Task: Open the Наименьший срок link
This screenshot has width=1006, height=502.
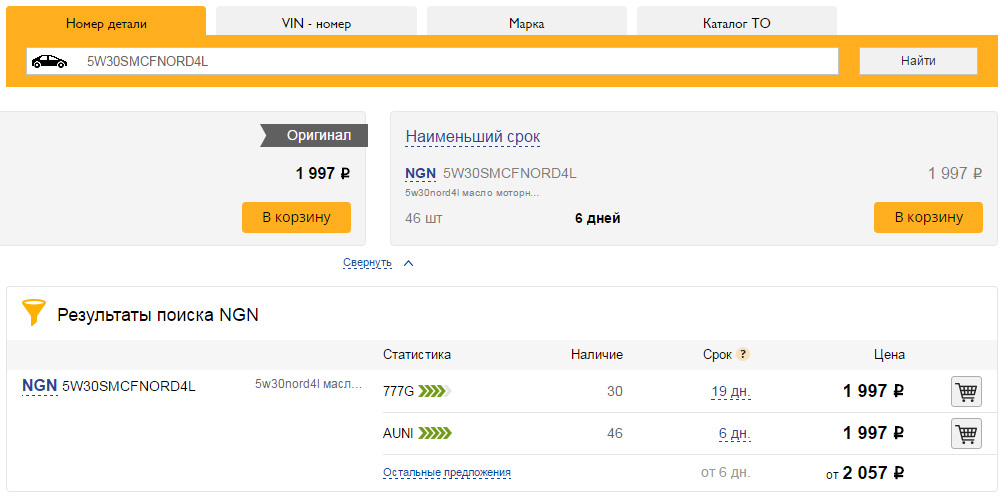Action: tap(473, 137)
